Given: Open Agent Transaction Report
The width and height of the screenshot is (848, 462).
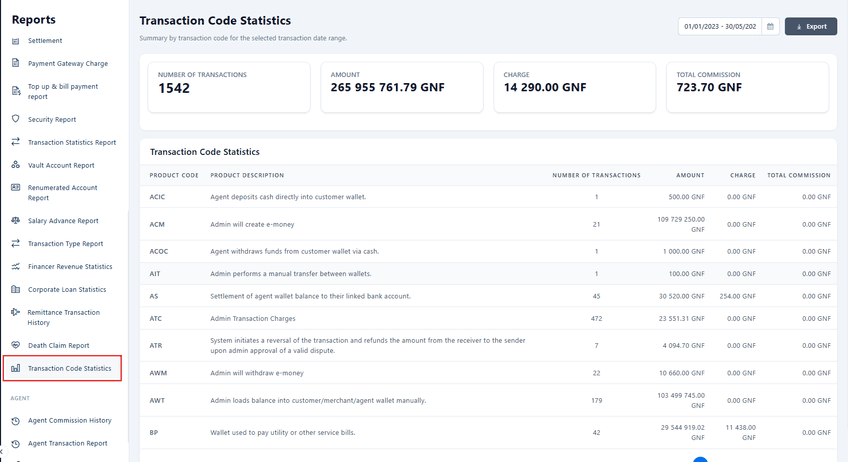Looking at the screenshot, I should (x=68, y=443).
